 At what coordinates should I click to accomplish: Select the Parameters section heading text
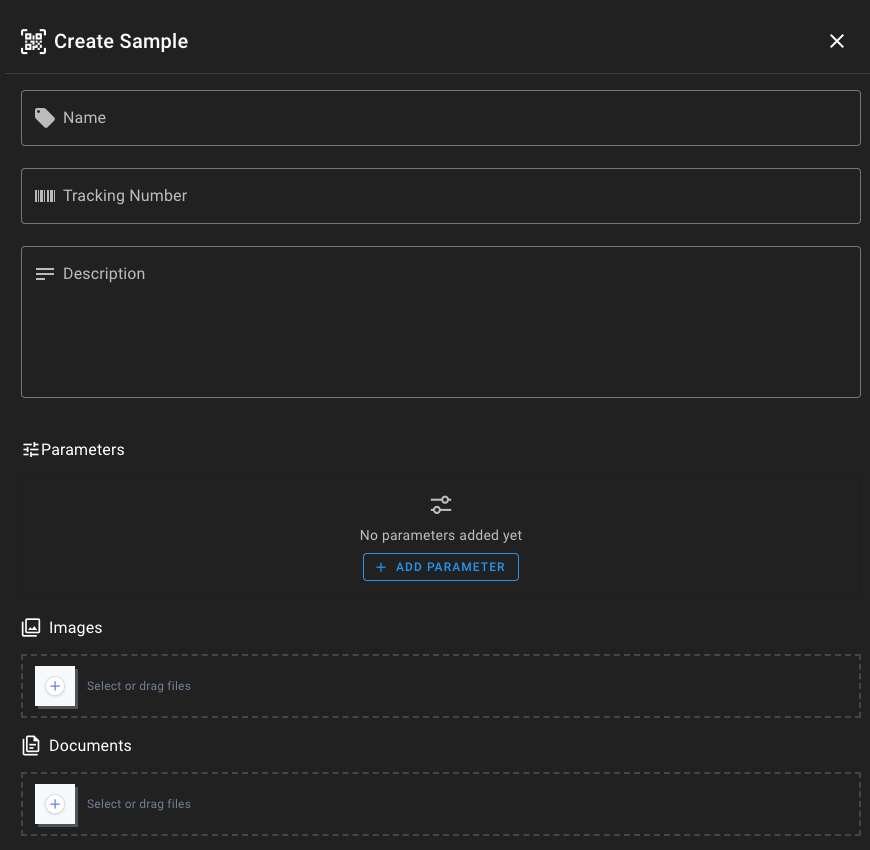pyautogui.click(x=83, y=450)
